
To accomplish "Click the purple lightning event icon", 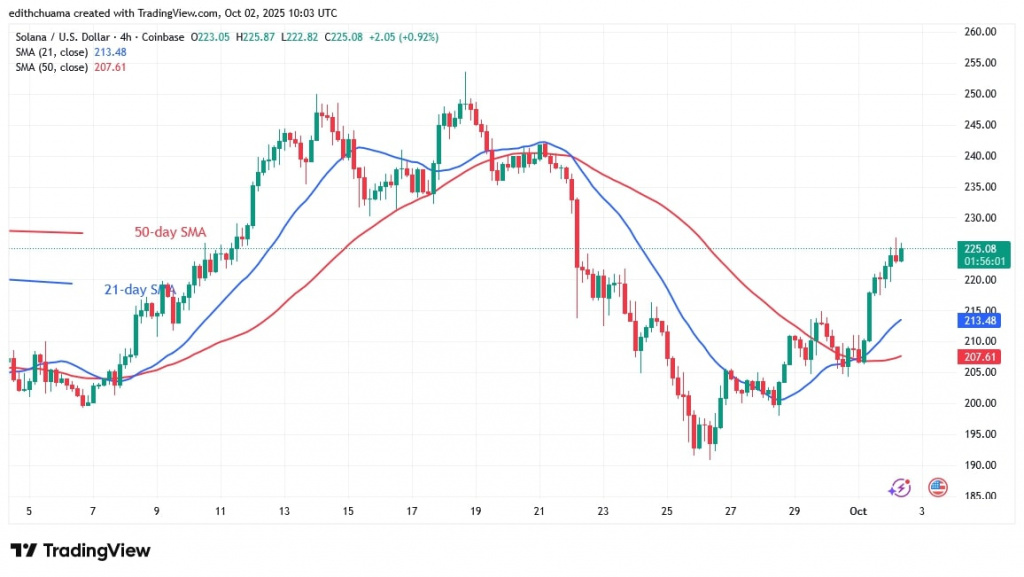I will (x=900, y=487).
